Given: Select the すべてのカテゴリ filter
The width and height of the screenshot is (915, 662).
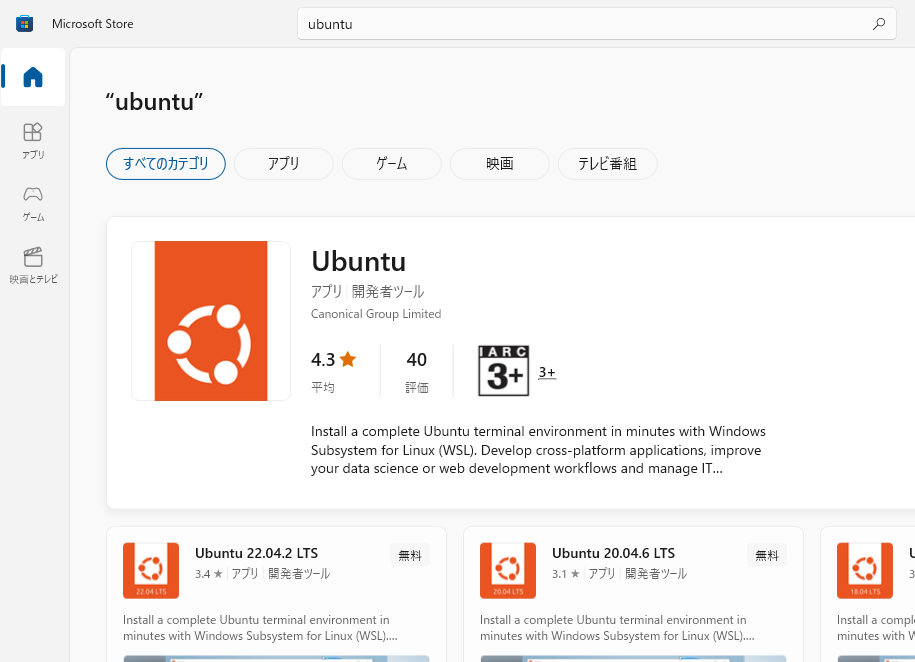Looking at the screenshot, I should click(166, 164).
